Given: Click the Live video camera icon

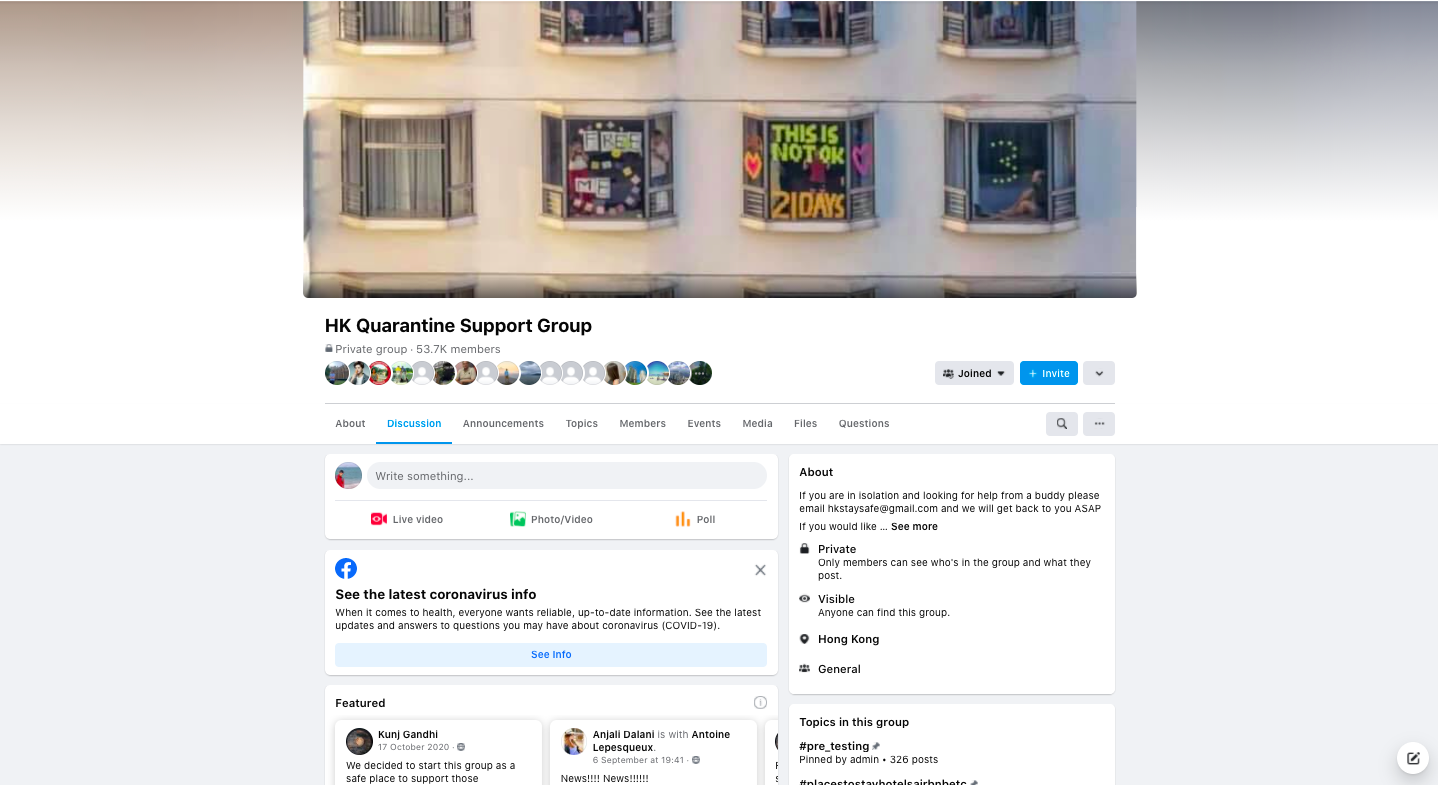Looking at the screenshot, I should 379,519.
